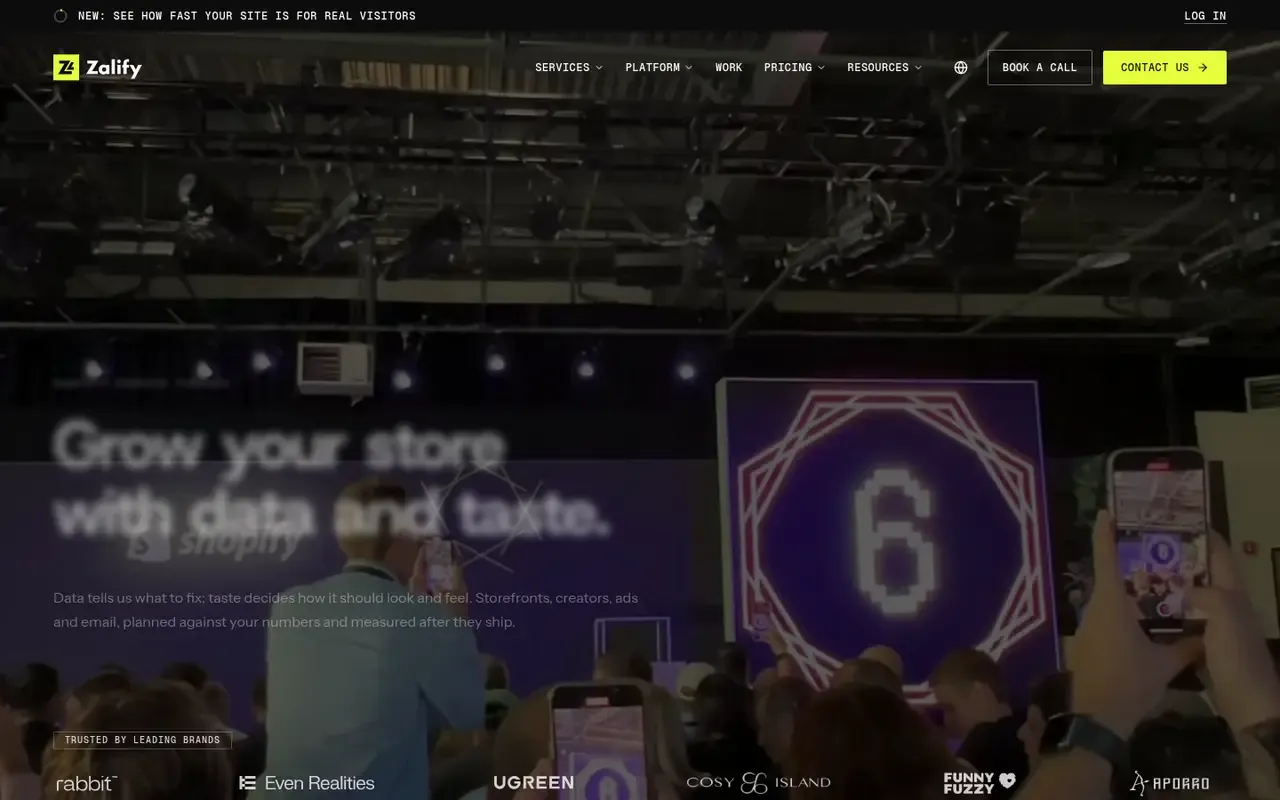Viewport: 1280px width, 800px height.
Task: Click the Log In link
Action: tap(1205, 16)
